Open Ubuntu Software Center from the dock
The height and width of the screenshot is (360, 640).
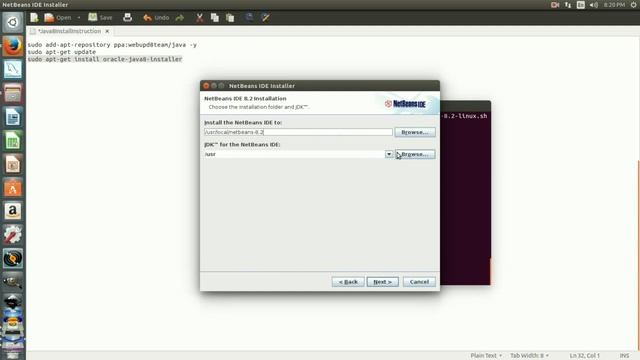point(13,188)
